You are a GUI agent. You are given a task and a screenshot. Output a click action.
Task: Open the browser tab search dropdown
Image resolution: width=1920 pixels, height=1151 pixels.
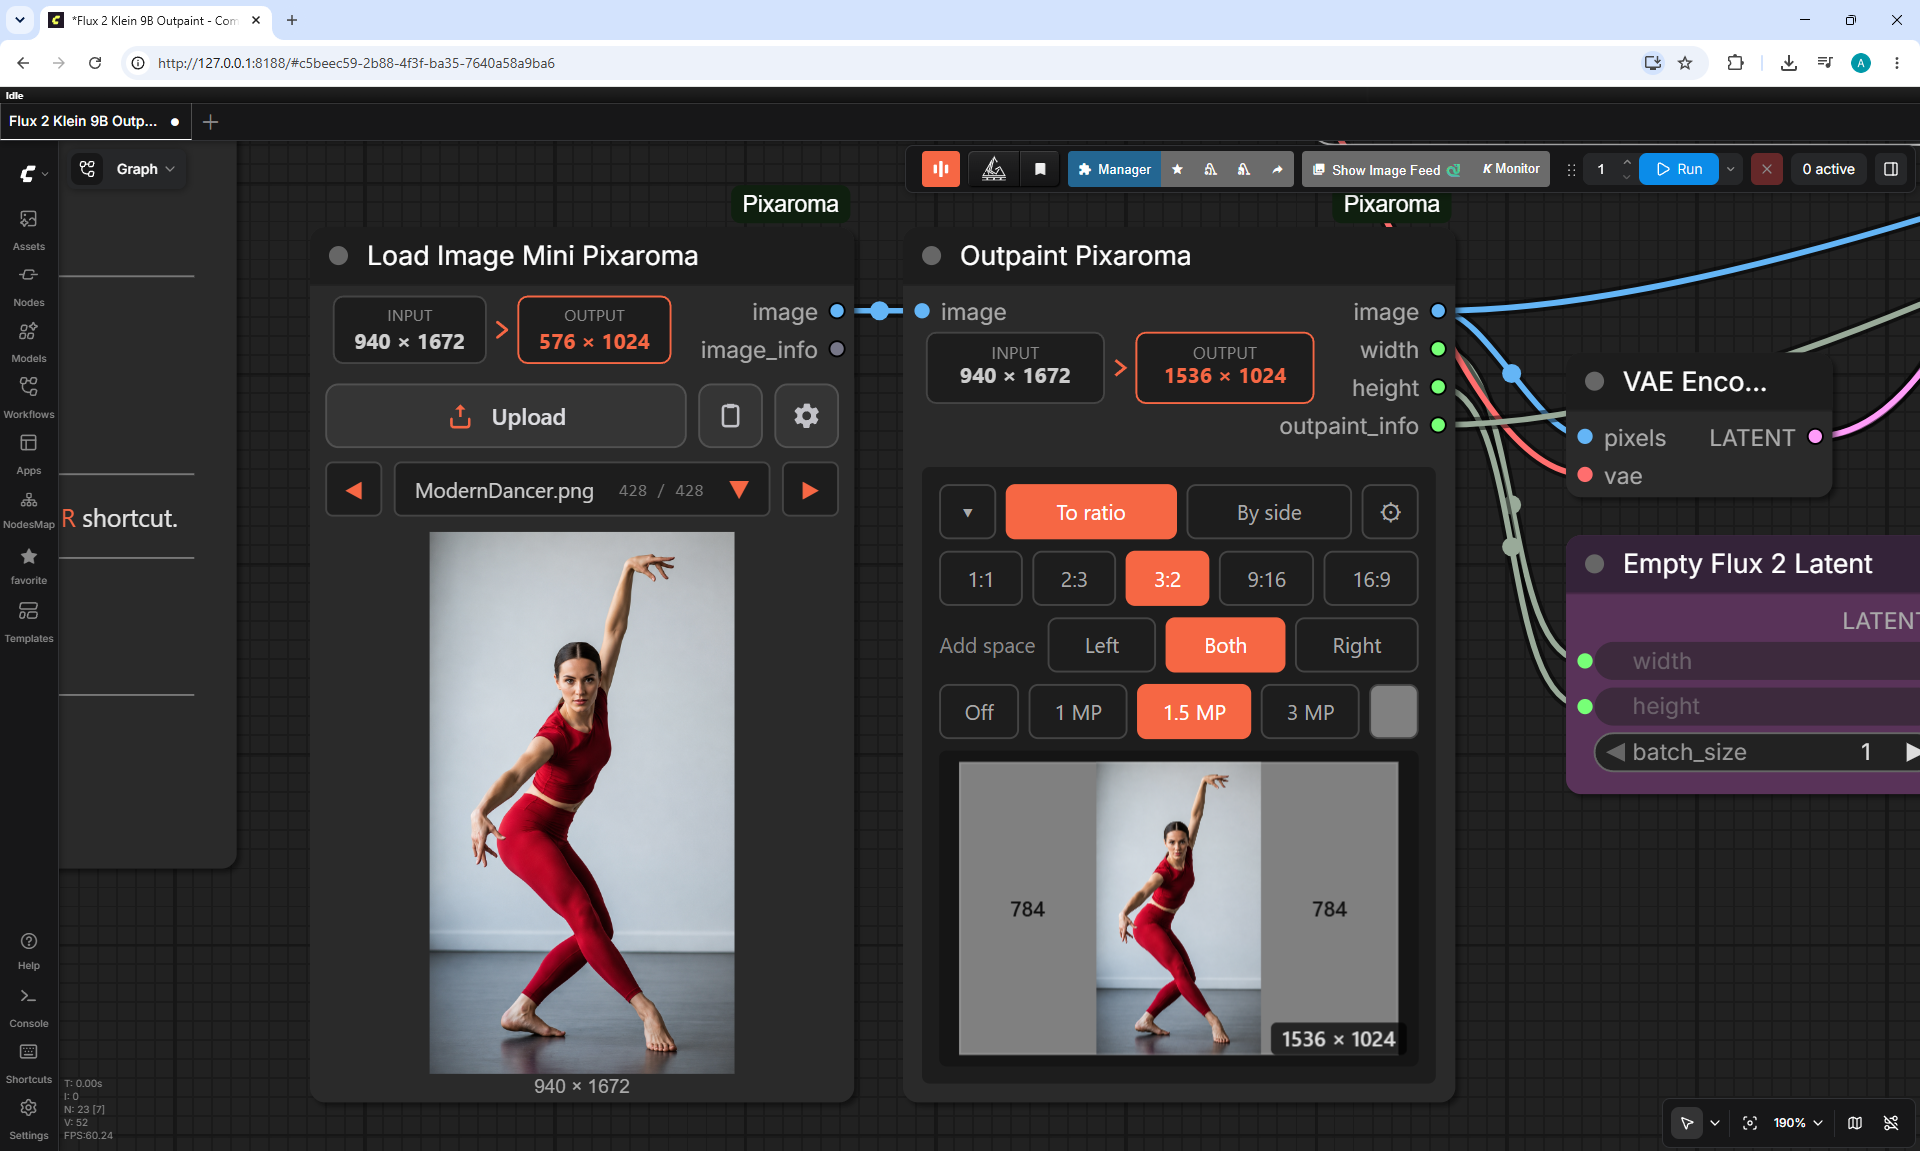pyautogui.click(x=19, y=20)
